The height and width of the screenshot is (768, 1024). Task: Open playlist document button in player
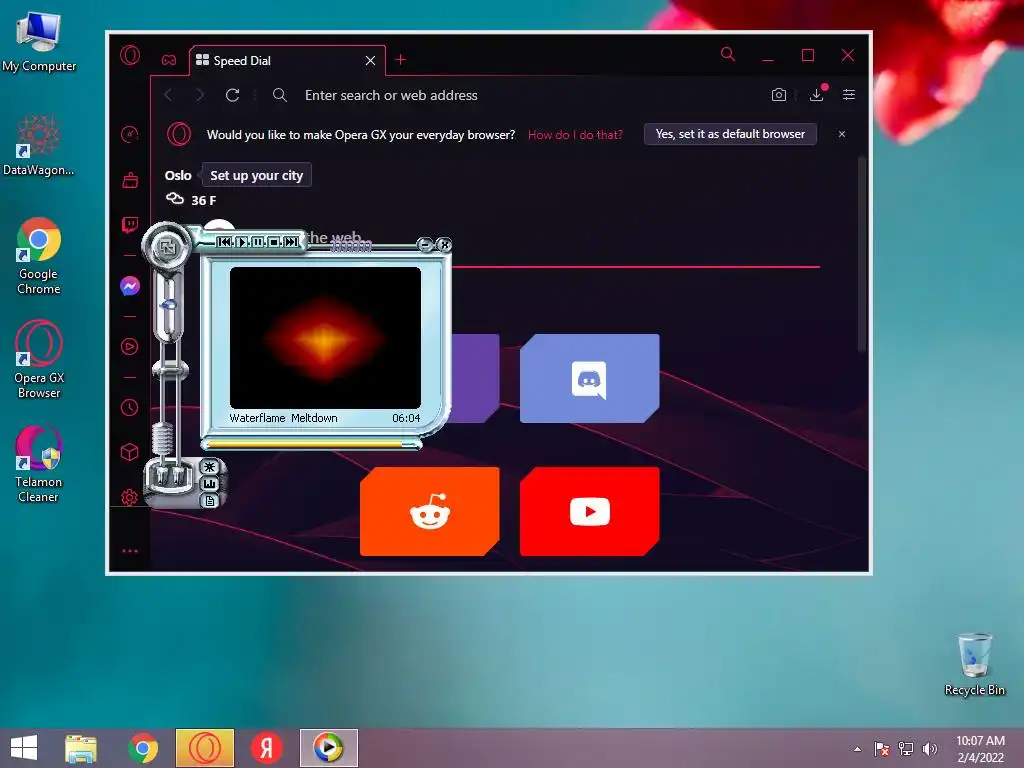[x=209, y=501]
